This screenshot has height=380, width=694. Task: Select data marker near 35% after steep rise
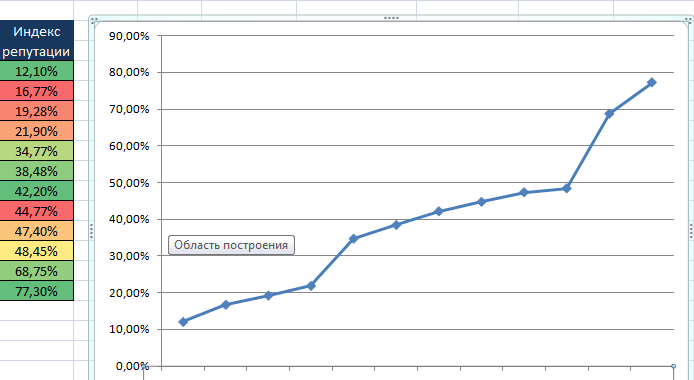(x=354, y=238)
